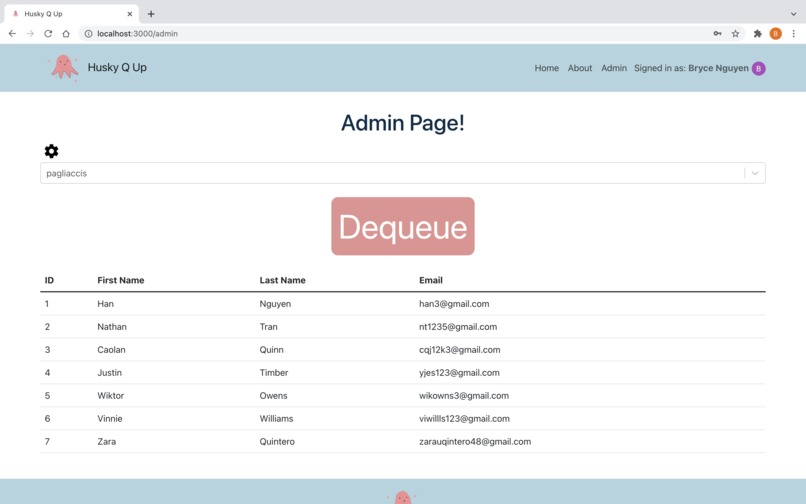Go to Home in navbar
806x504 pixels.
(546, 68)
